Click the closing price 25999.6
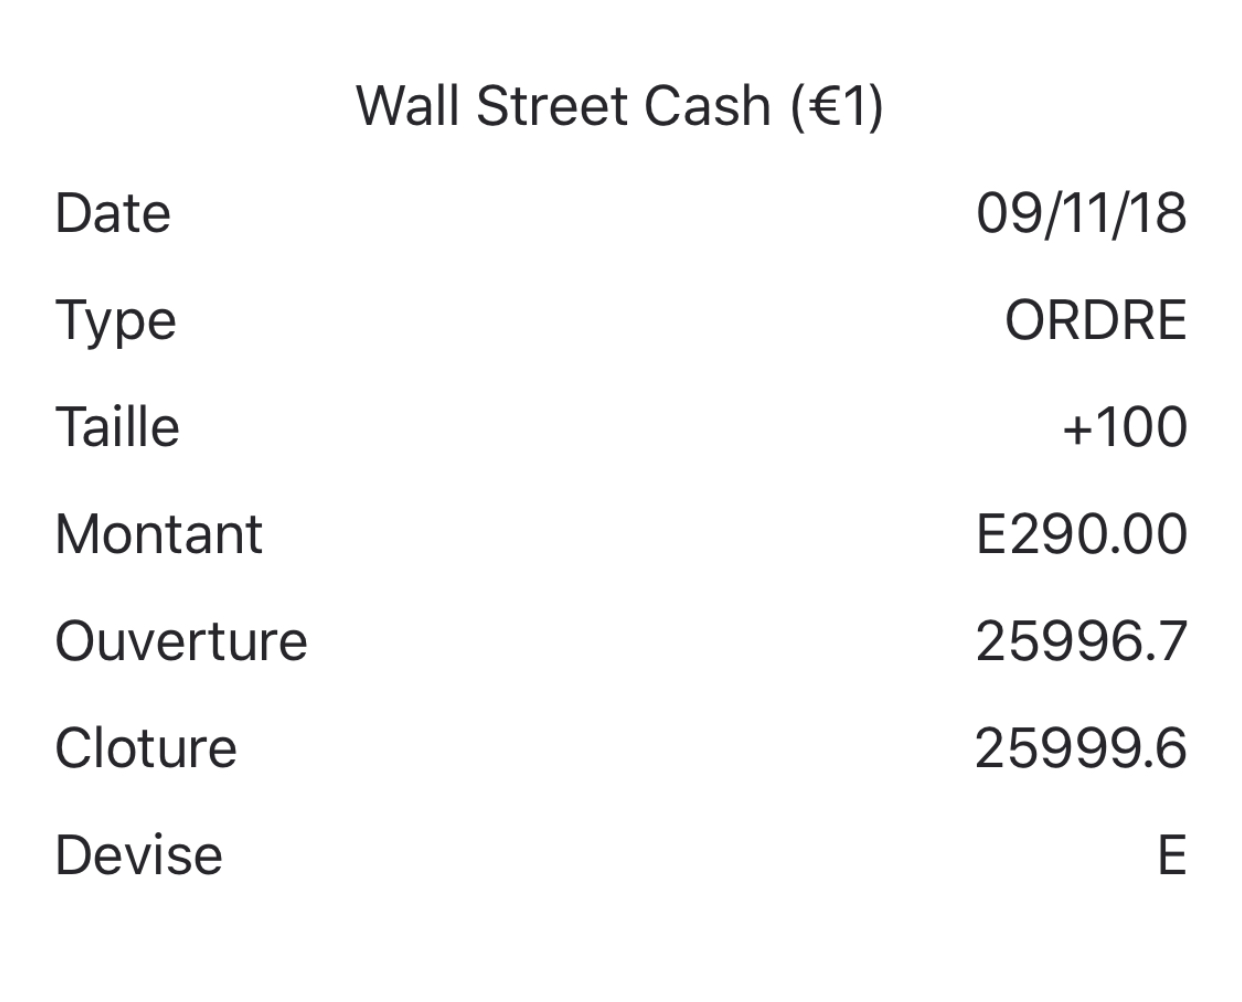 [x=1081, y=748]
